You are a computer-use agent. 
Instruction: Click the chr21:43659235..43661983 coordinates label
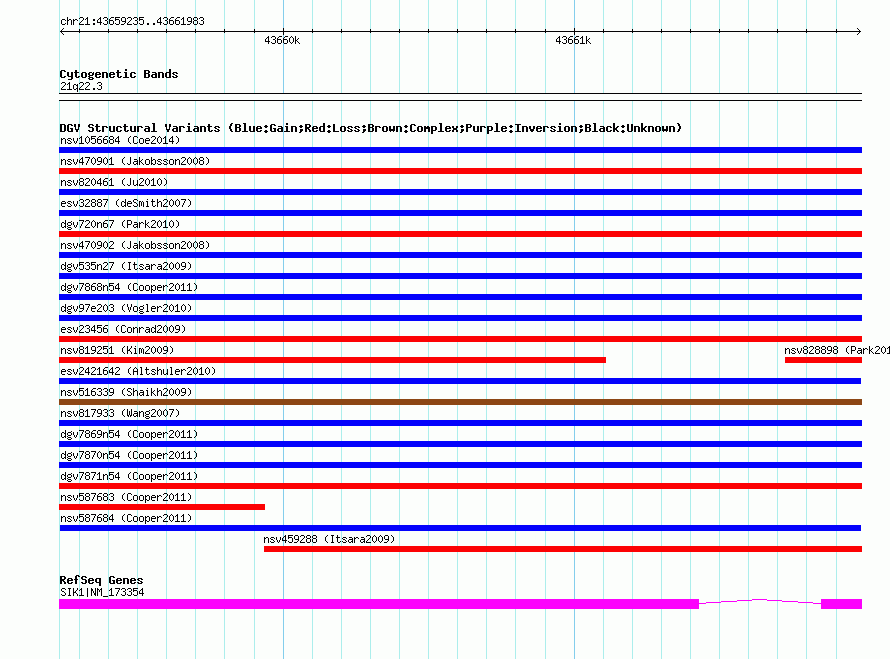(x=132, y=21)
